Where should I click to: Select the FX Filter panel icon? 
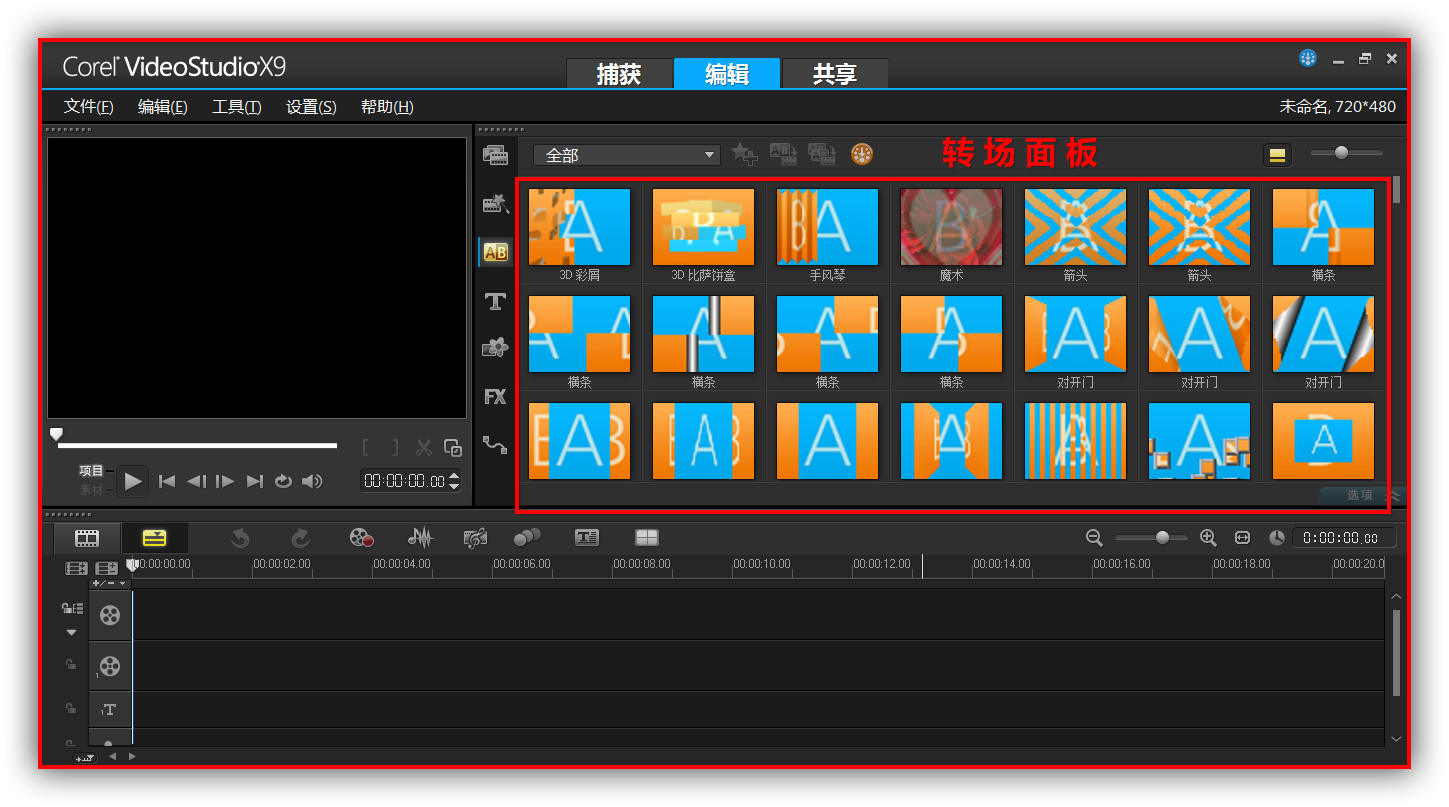click(x=495, y=396)
